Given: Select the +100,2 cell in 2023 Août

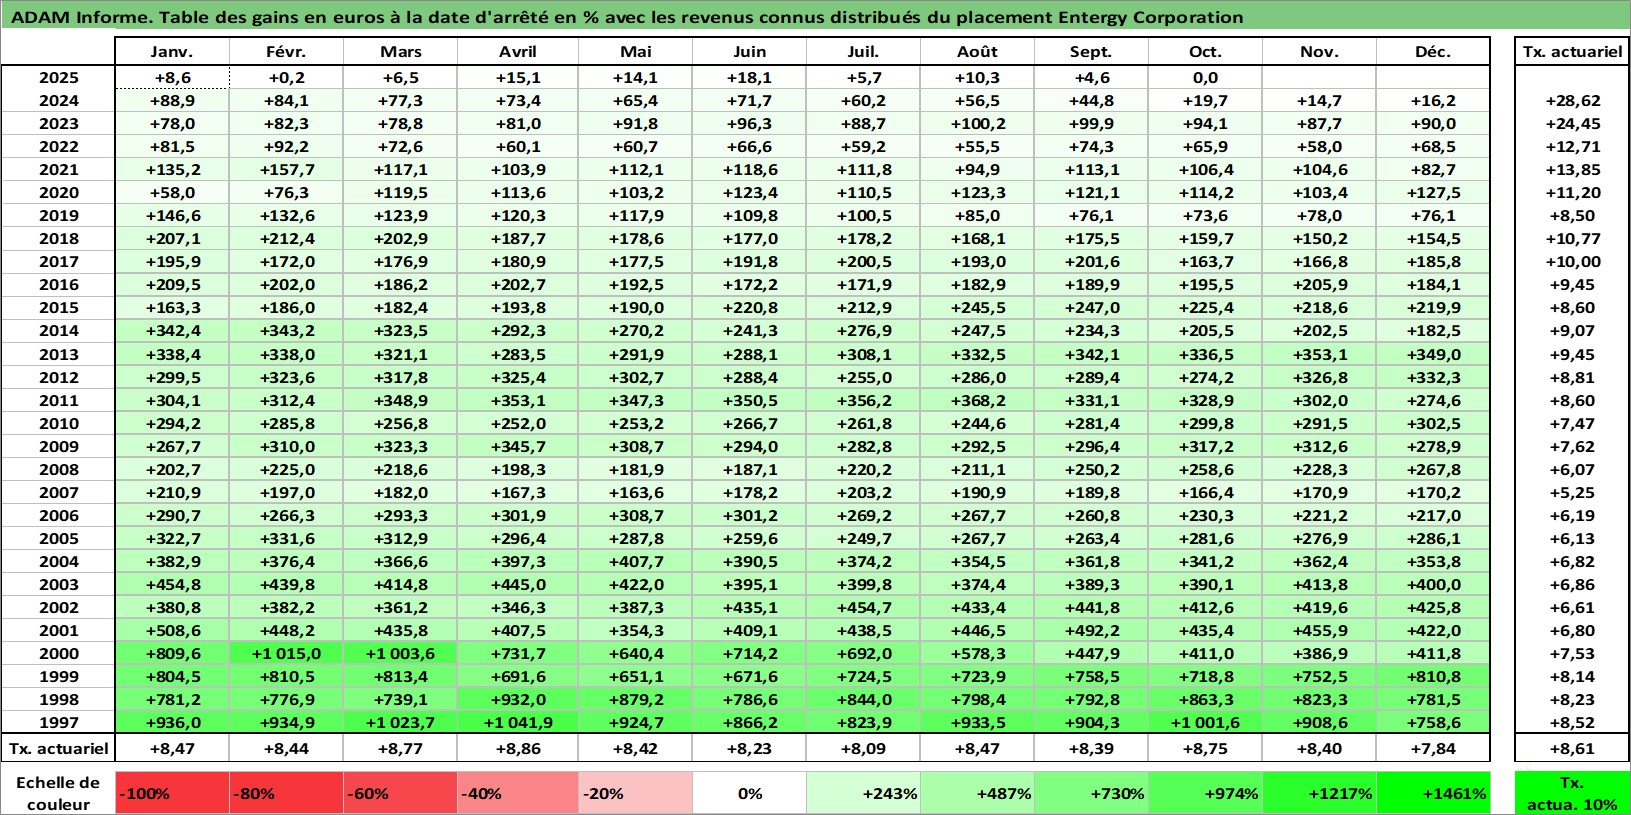Looking at the screenshot, I should click(978, 123).
